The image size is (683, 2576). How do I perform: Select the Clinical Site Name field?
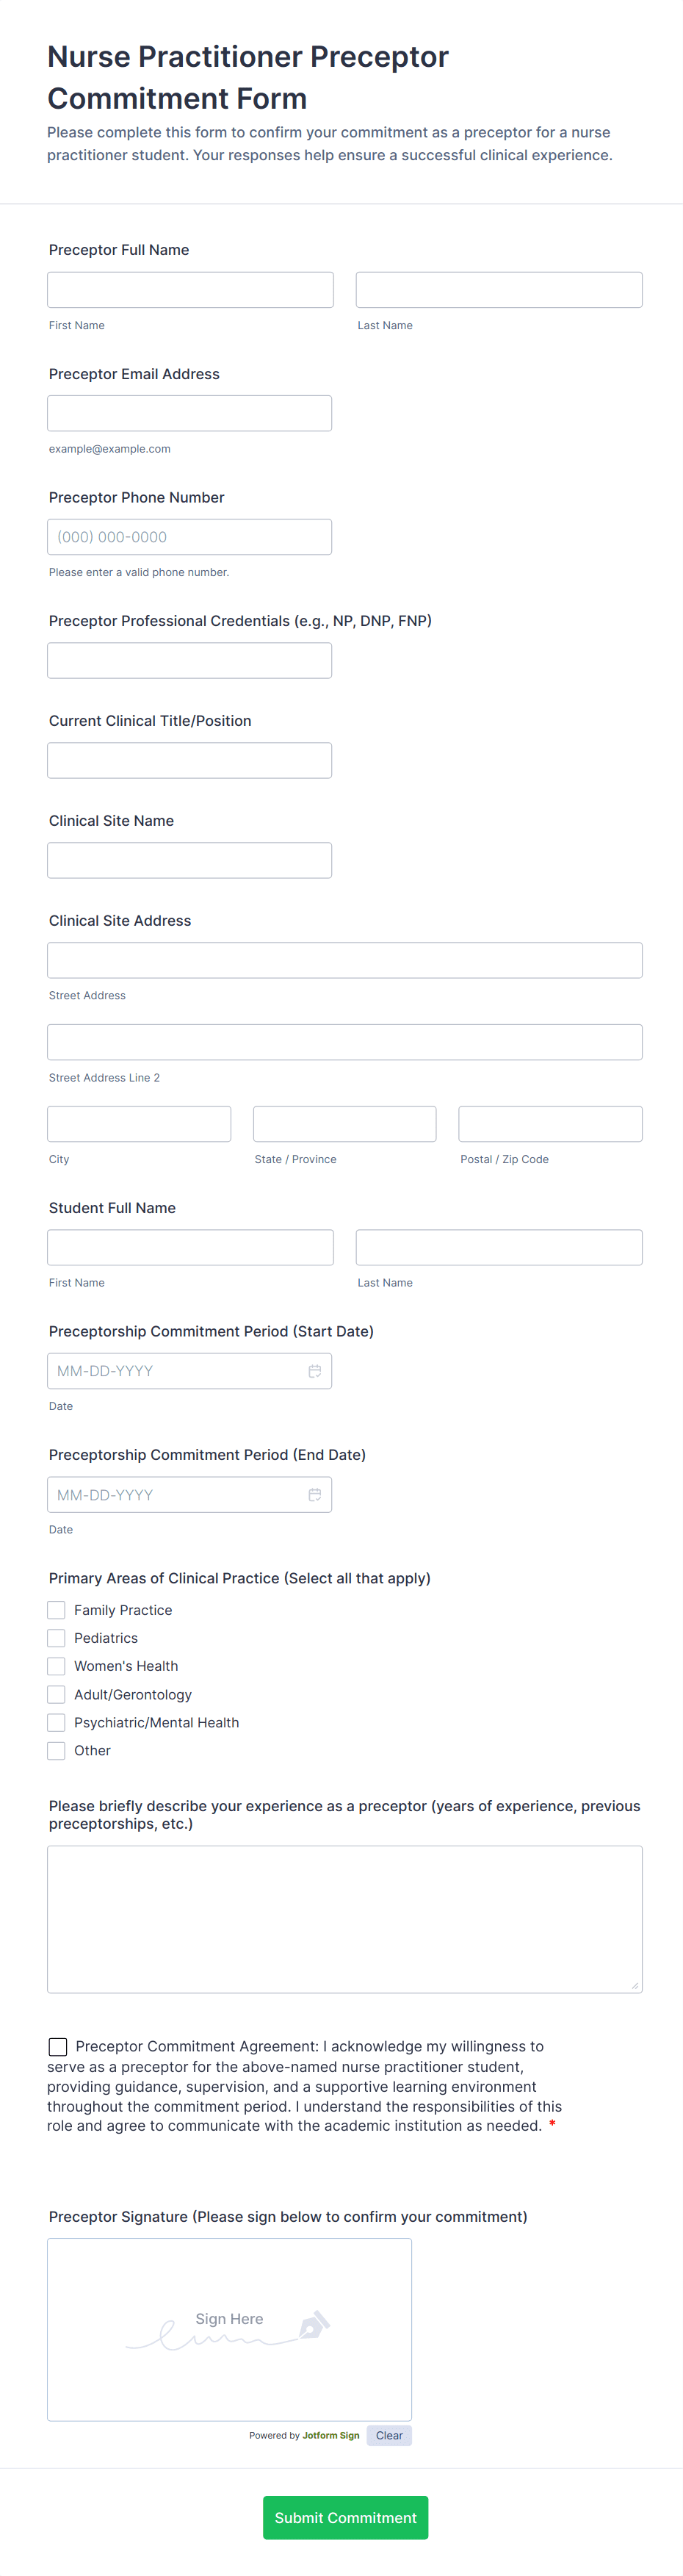coord(189,860)
